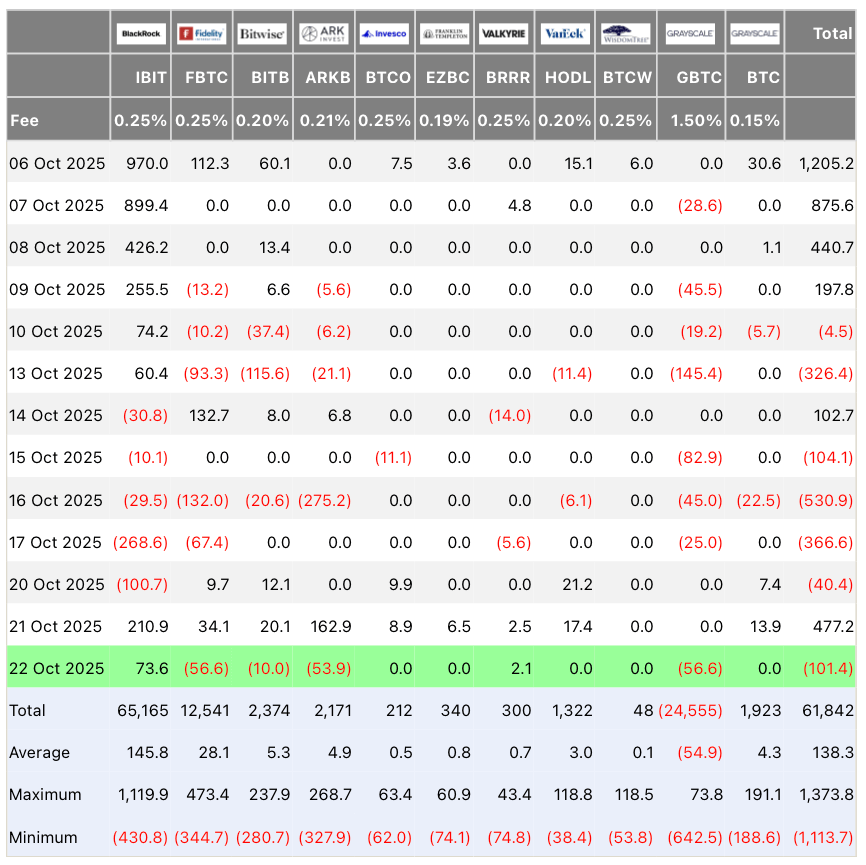The image size is (866, 865).
Task: Click the Grayscale logo above GBTC
Action: [690, 34]
